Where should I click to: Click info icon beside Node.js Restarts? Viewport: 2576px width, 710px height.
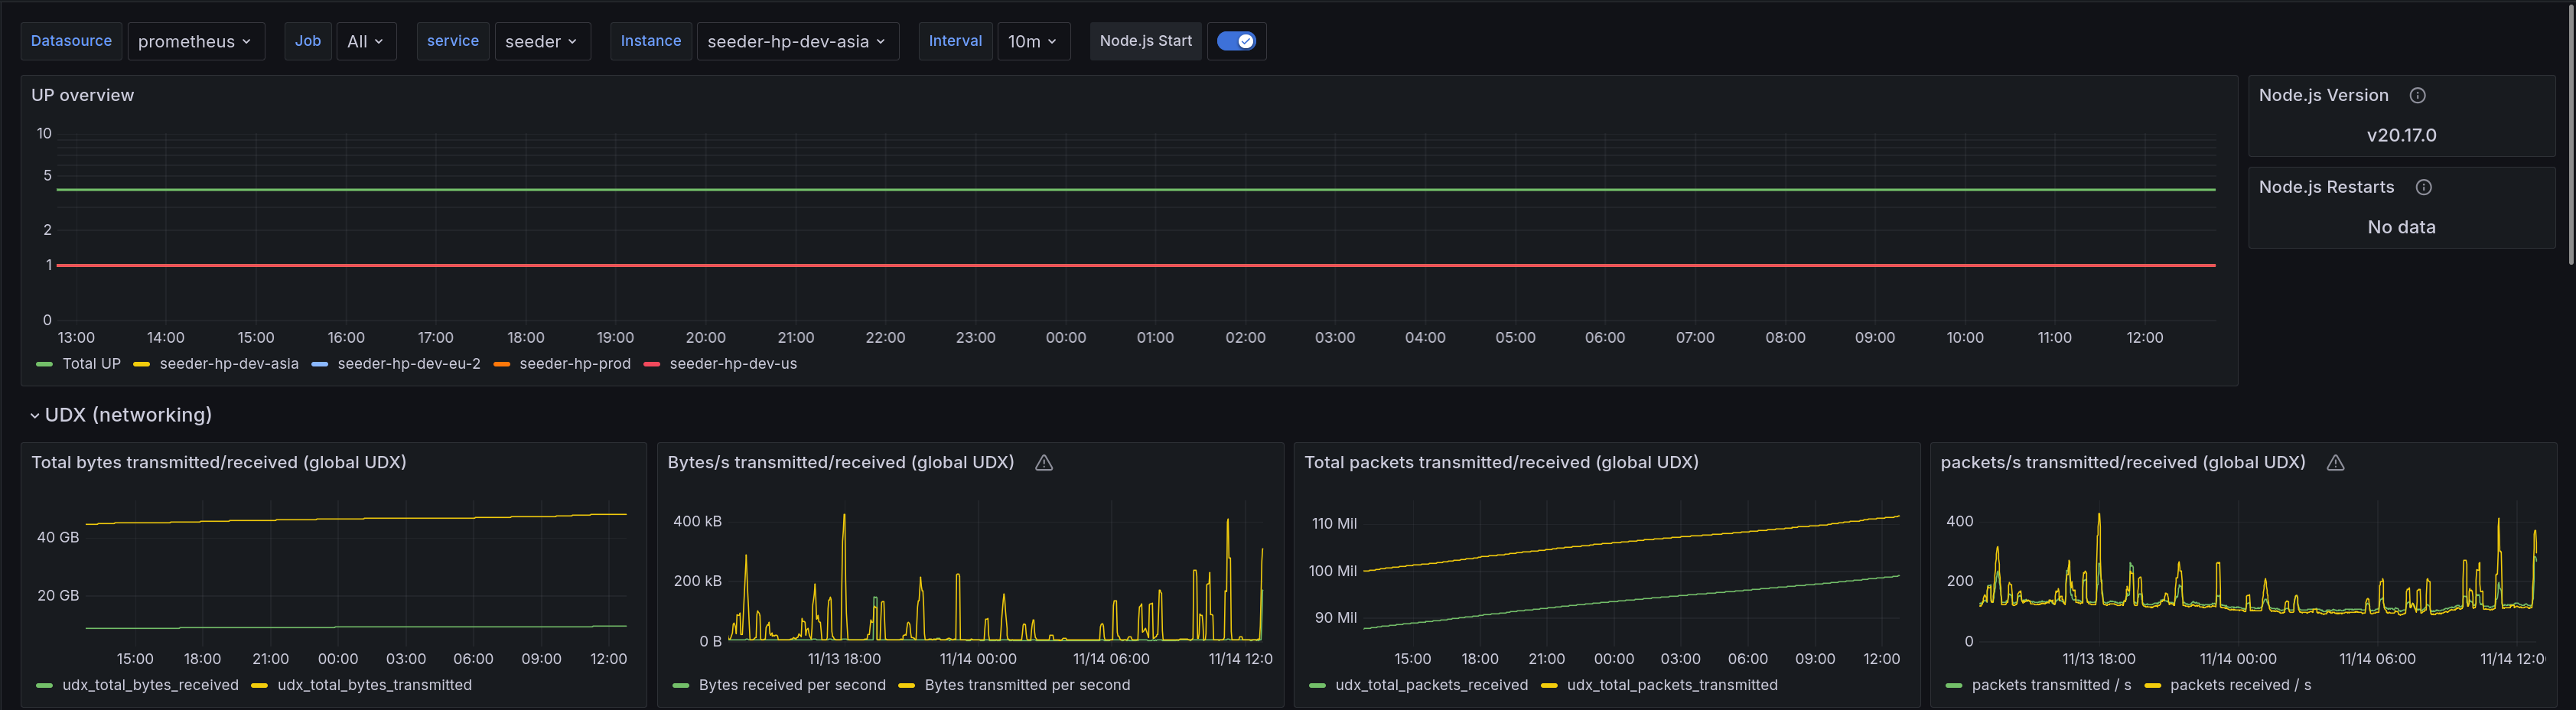[2423, 187]
